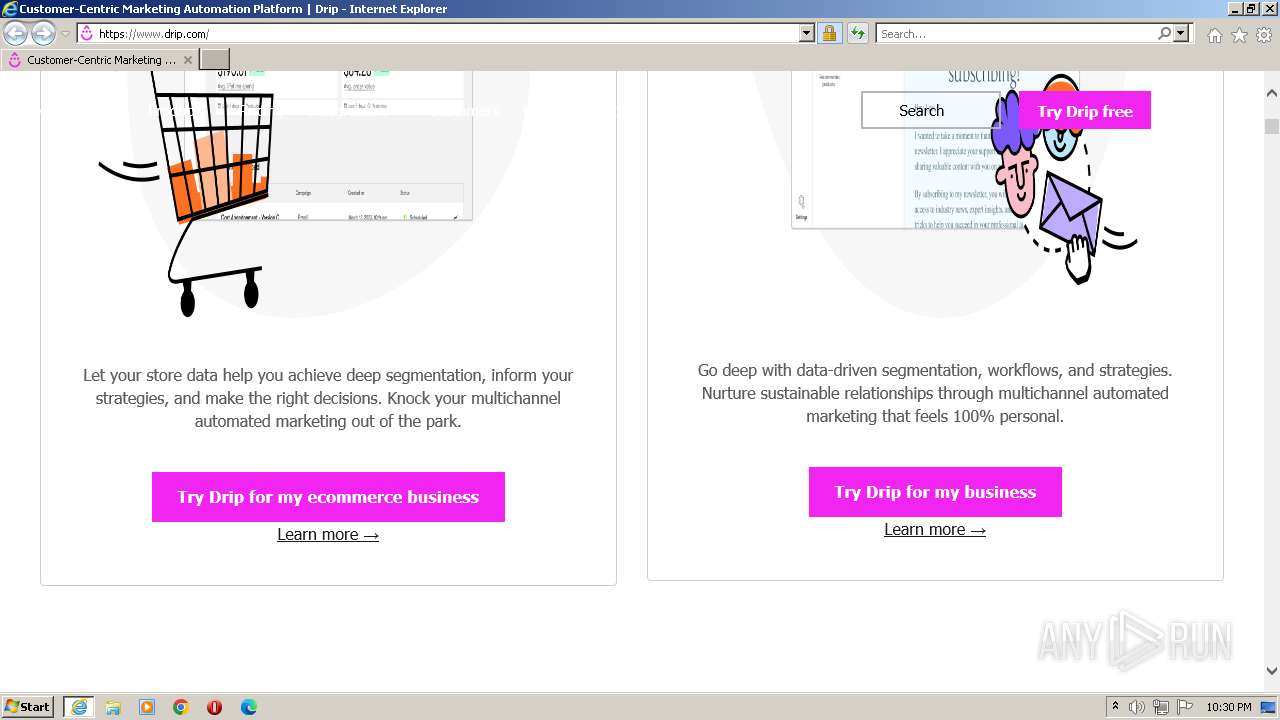Viewport: 1280px width, 720px height.
Task: Click the browser Back arrow button
Action: pos(16,34)
